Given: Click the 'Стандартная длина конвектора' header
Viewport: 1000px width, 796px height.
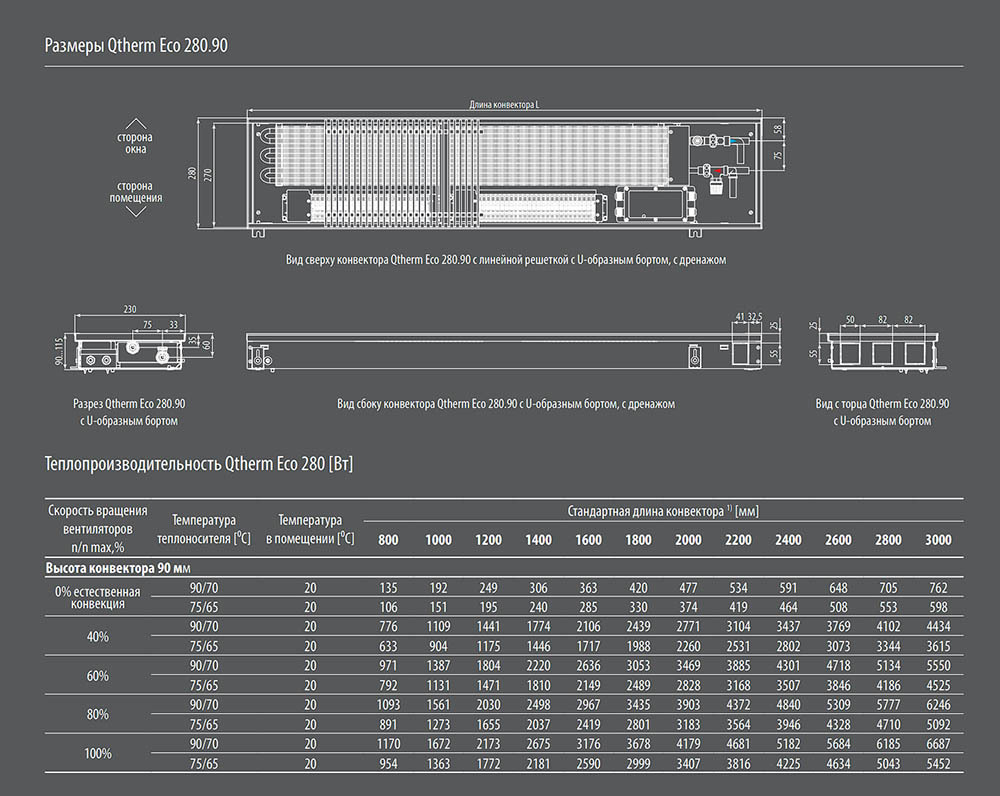Looking at the screenshot, I should (x=663, y=511).
